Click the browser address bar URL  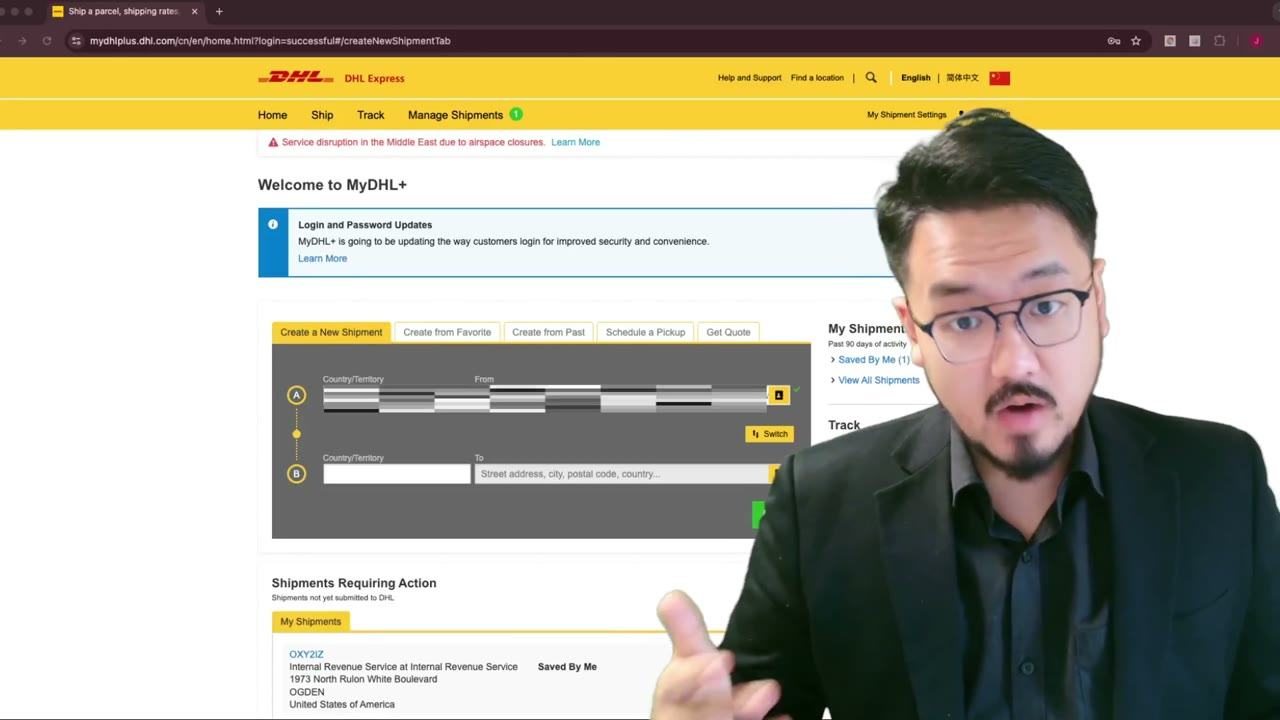click(270, 41)
